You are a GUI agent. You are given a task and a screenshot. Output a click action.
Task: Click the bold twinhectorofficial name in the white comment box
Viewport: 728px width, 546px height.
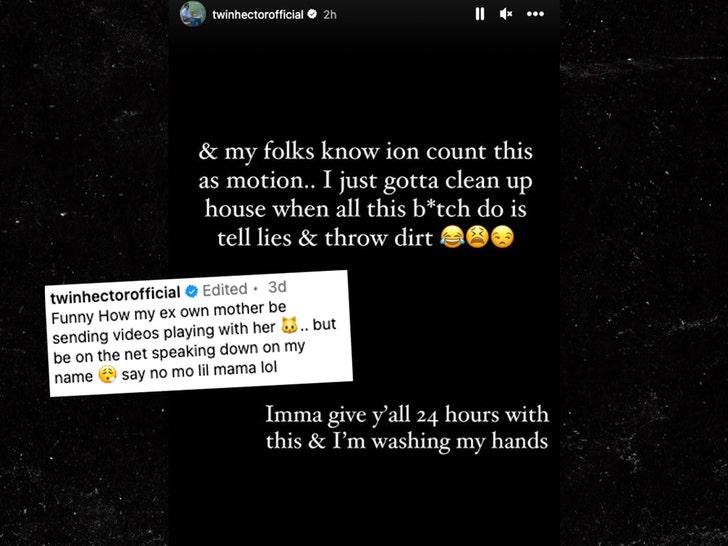pos(115,295)
